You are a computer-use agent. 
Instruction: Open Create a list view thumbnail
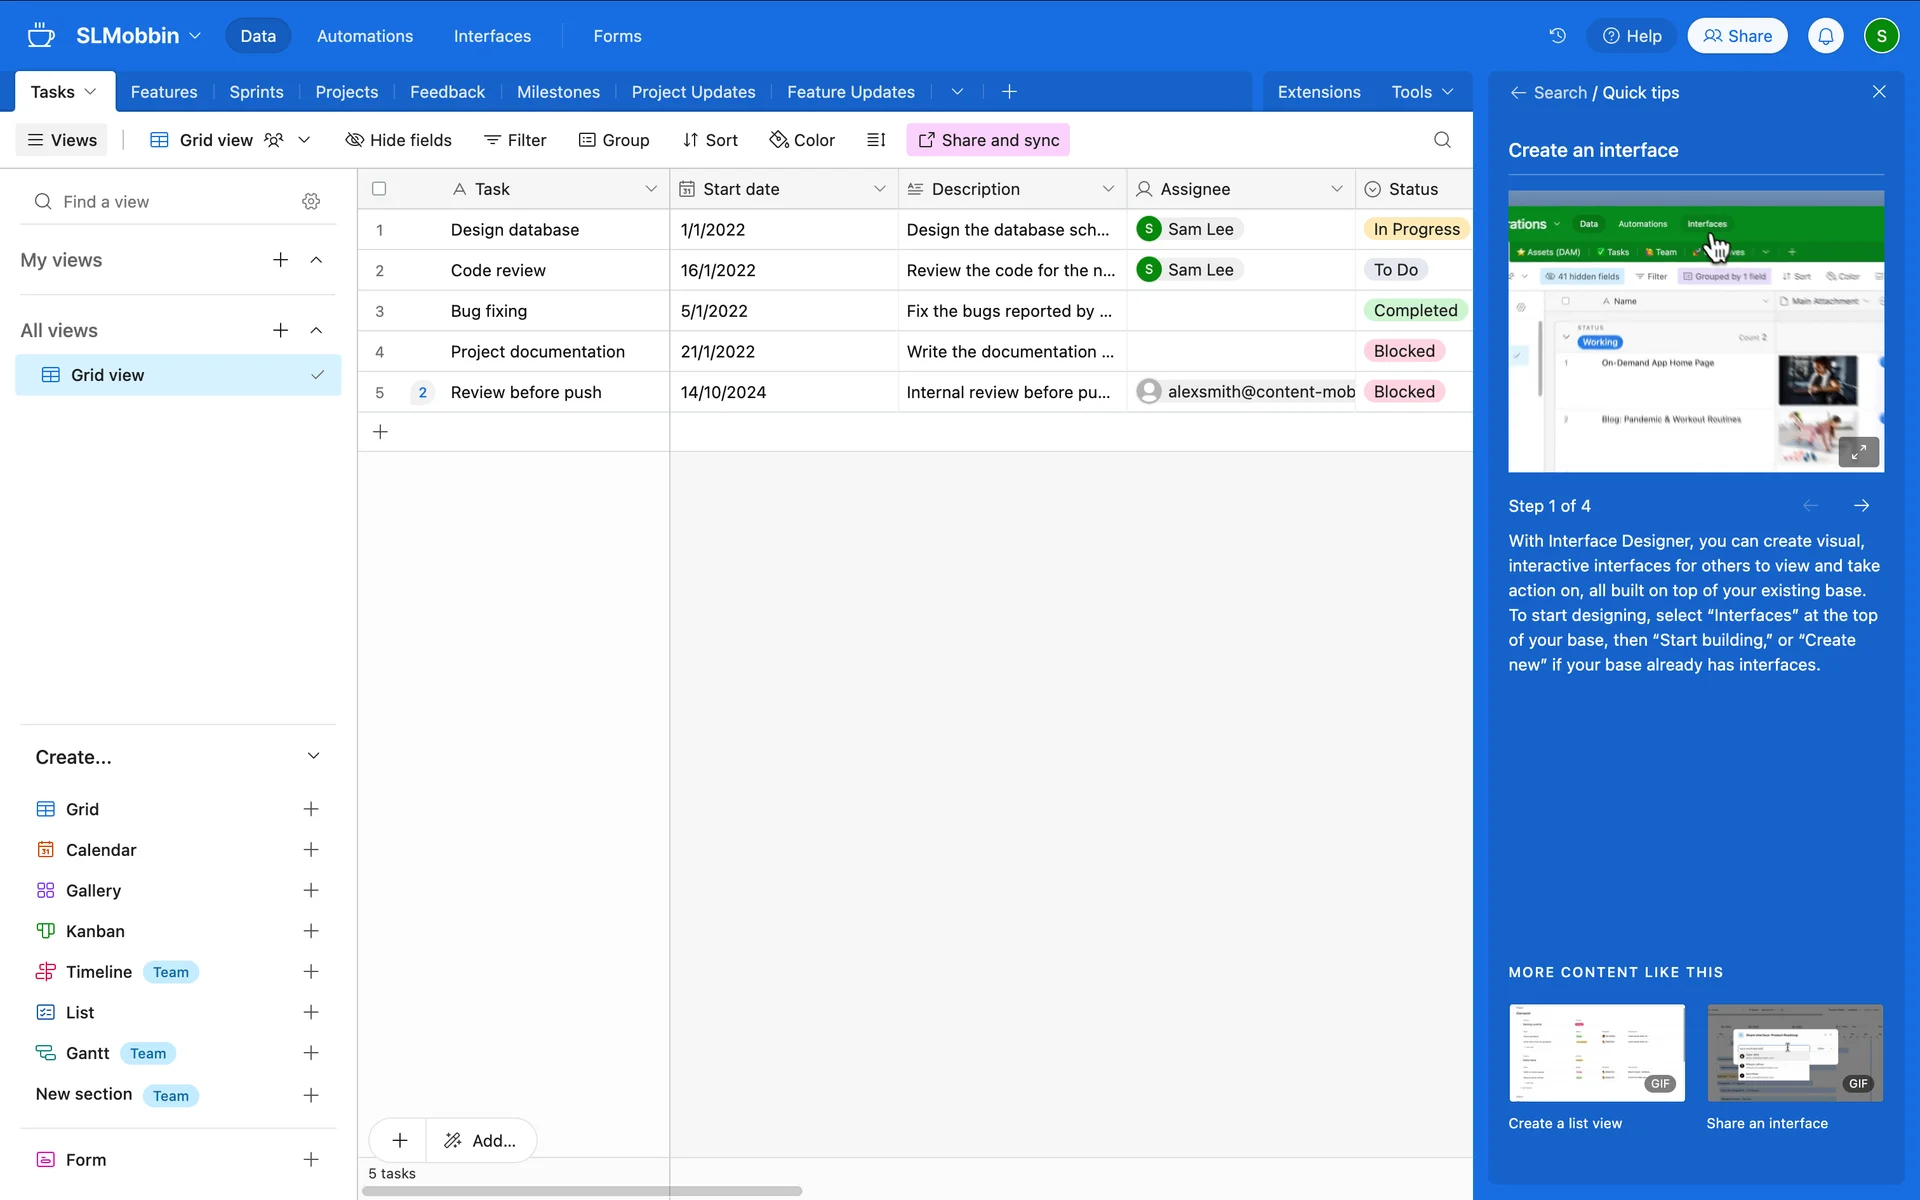click(1596, 1053)
